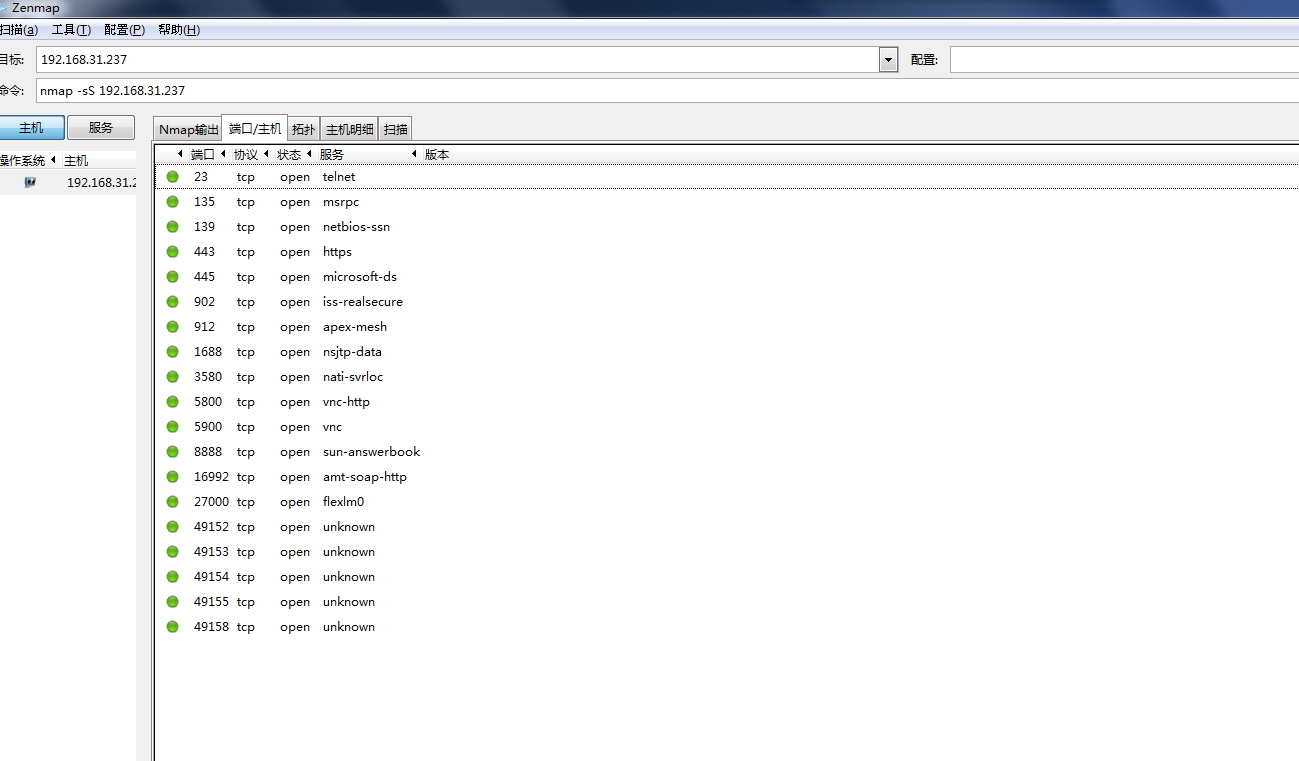
Task: Click the green status icon for port 49152
Action: click(173, 527)
